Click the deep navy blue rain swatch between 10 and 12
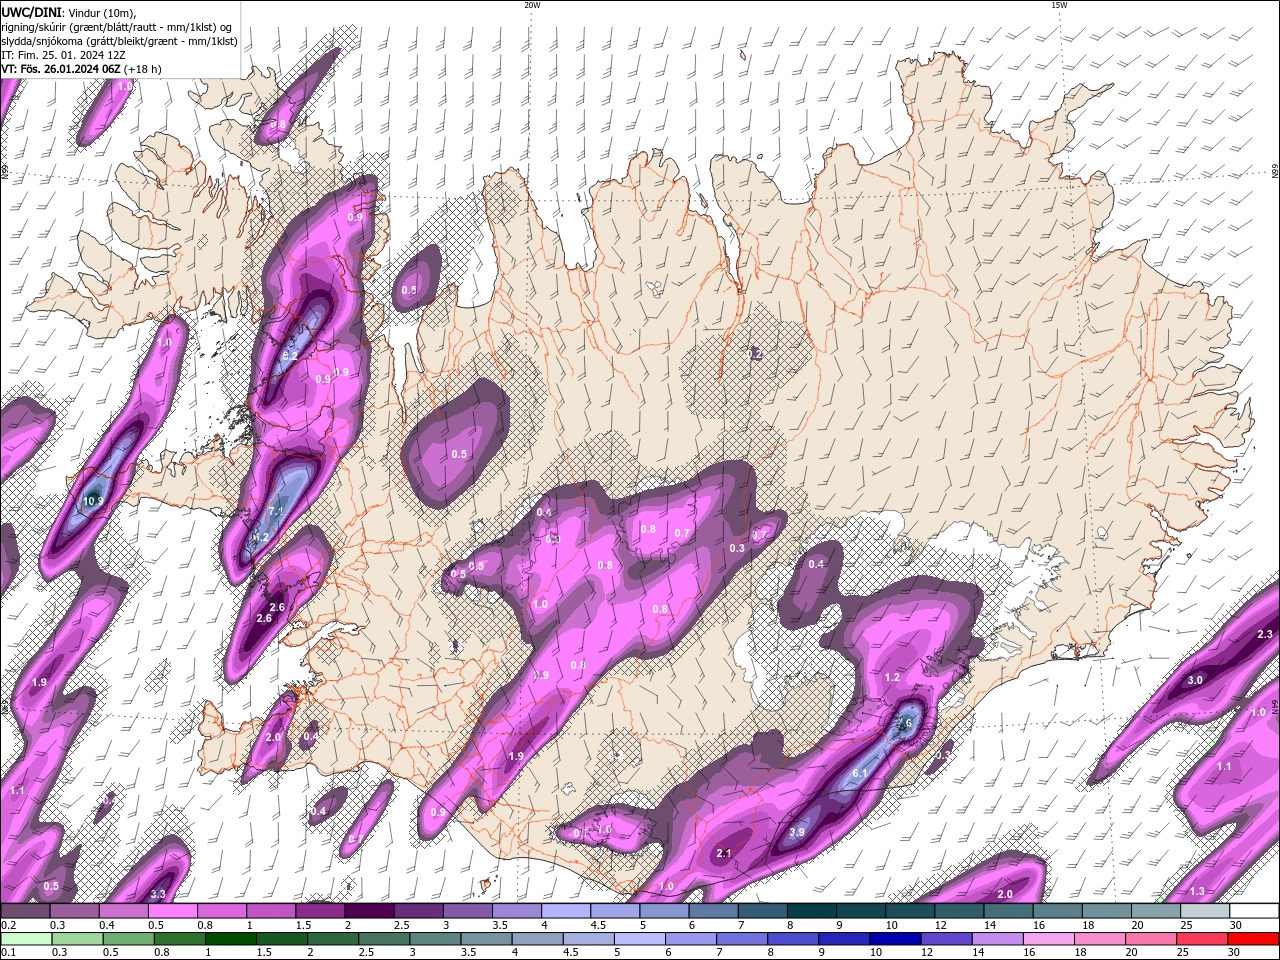Screen dimensions: 1280x960 tap(895, 939)
